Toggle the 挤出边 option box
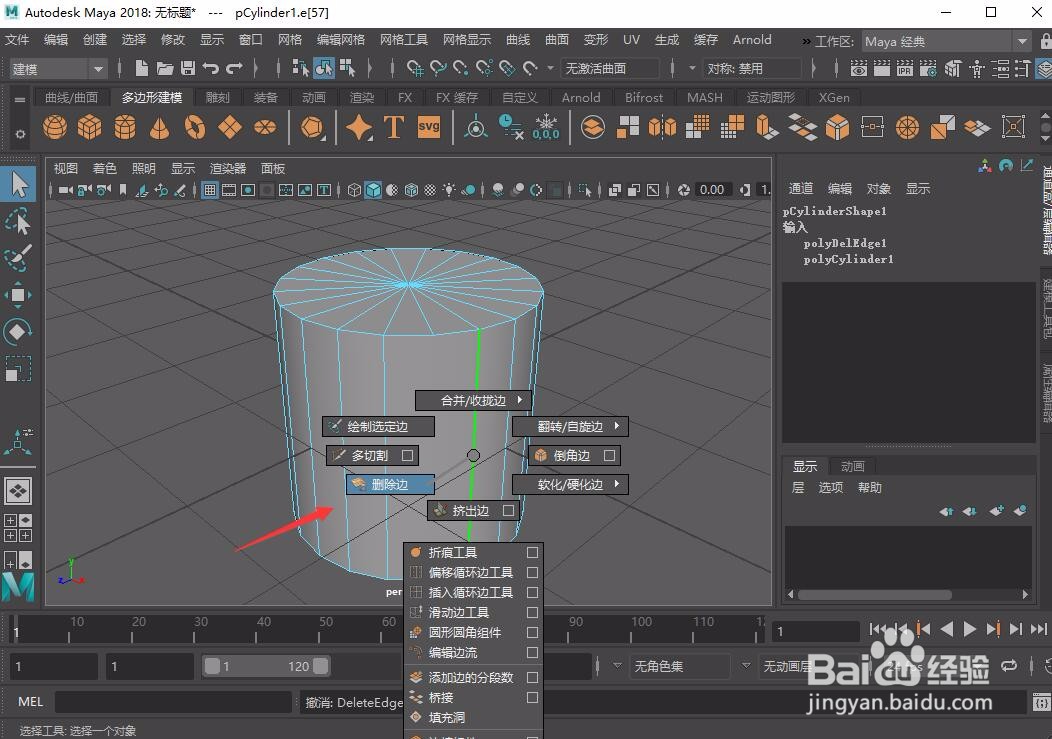This screenshot has width=1052, height=739. [x=509, y=511]
